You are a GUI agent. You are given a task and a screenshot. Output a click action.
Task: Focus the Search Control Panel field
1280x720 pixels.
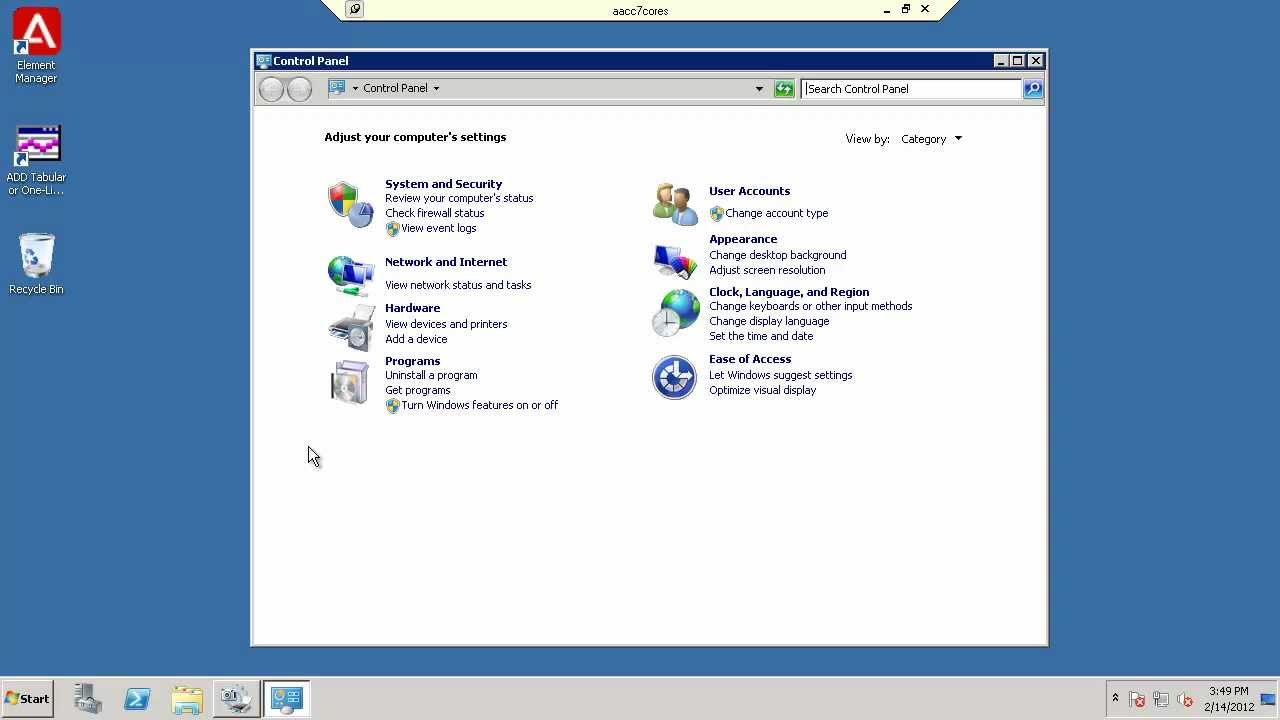coord(911,89)
